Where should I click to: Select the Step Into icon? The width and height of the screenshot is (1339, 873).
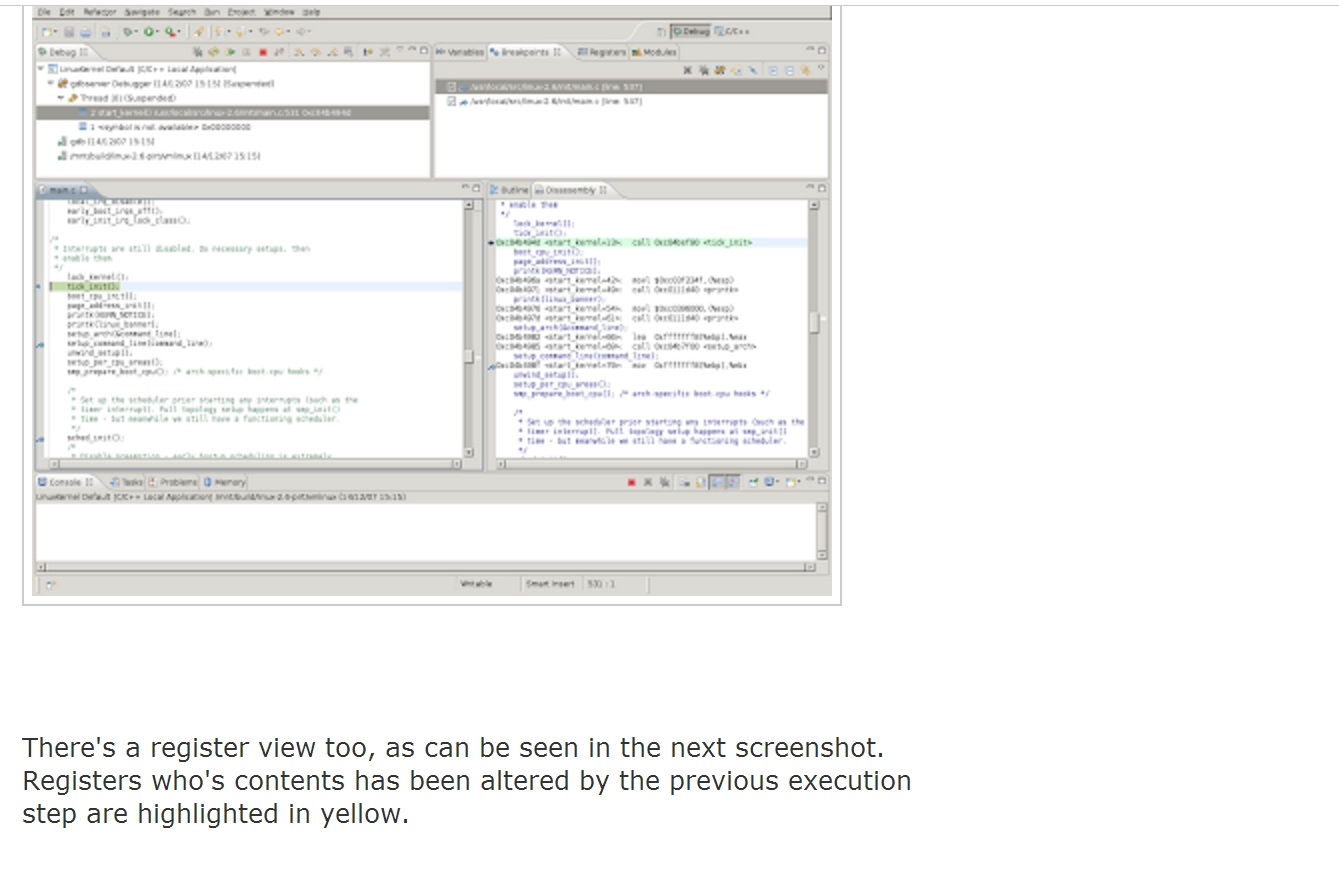[x=299, y=50]
